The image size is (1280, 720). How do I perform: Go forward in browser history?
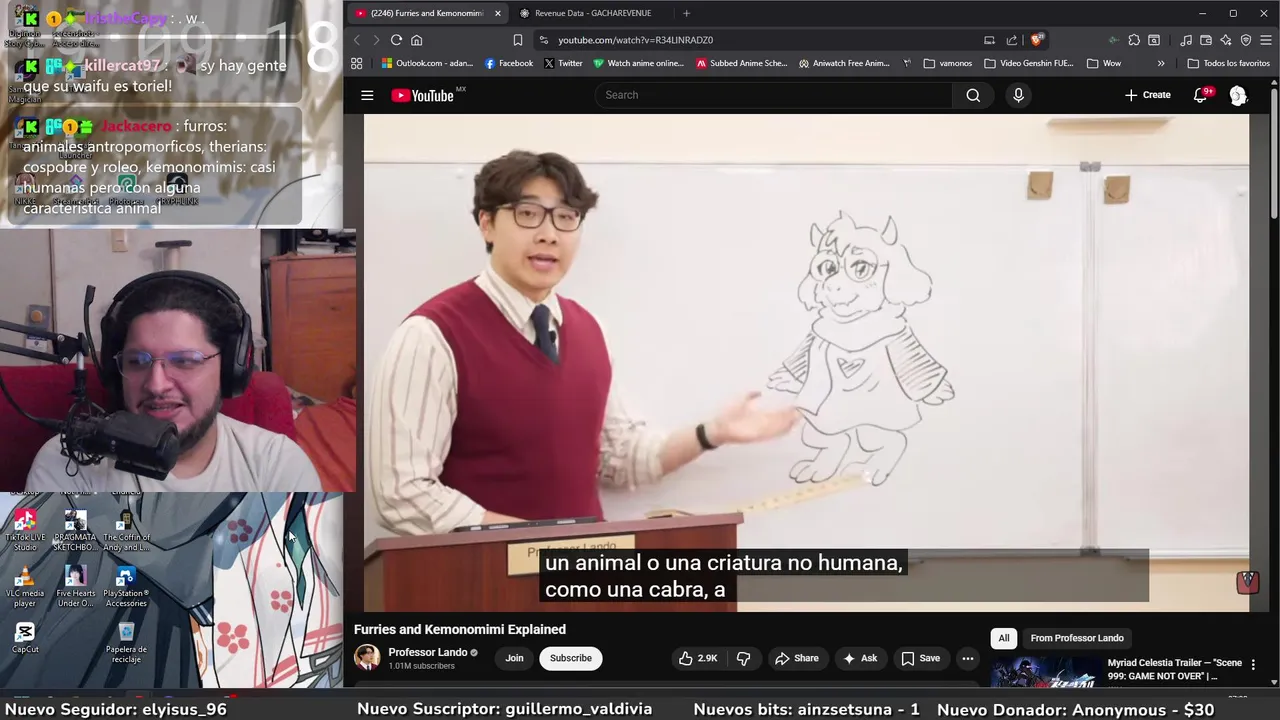pyautogui.click(x=376, y=40)
